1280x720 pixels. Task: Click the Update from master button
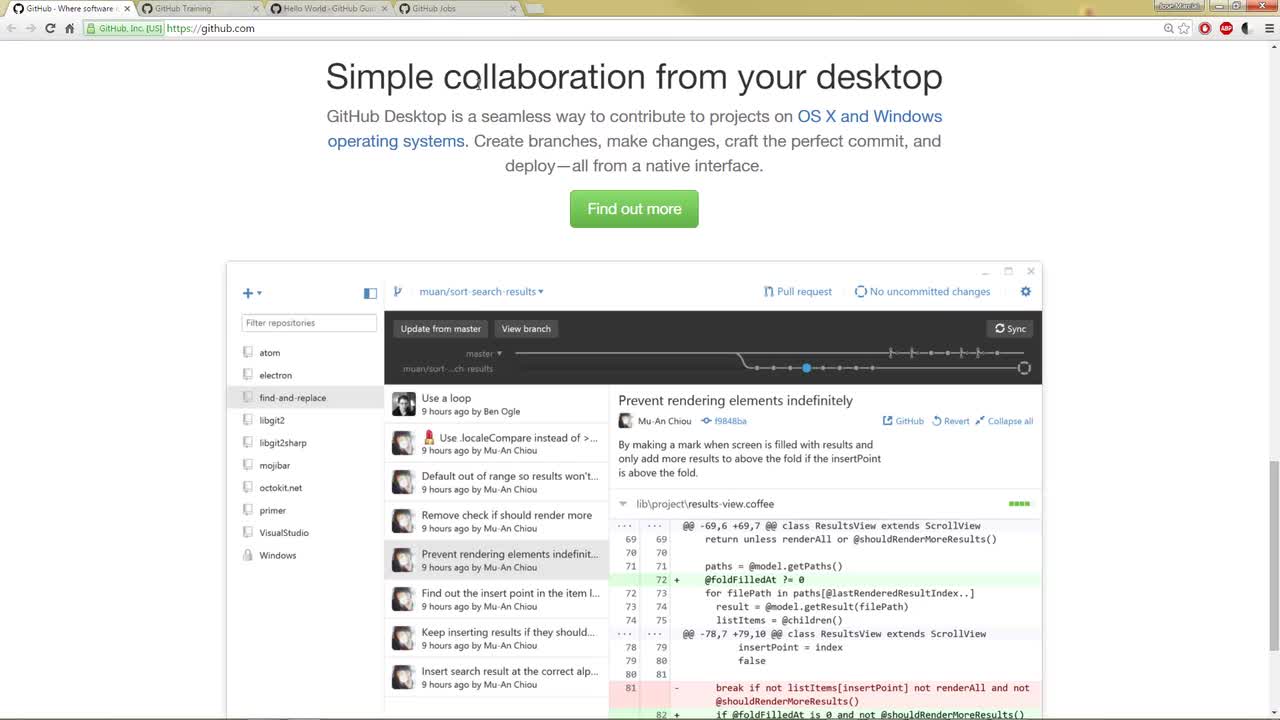tap(440, 329)
